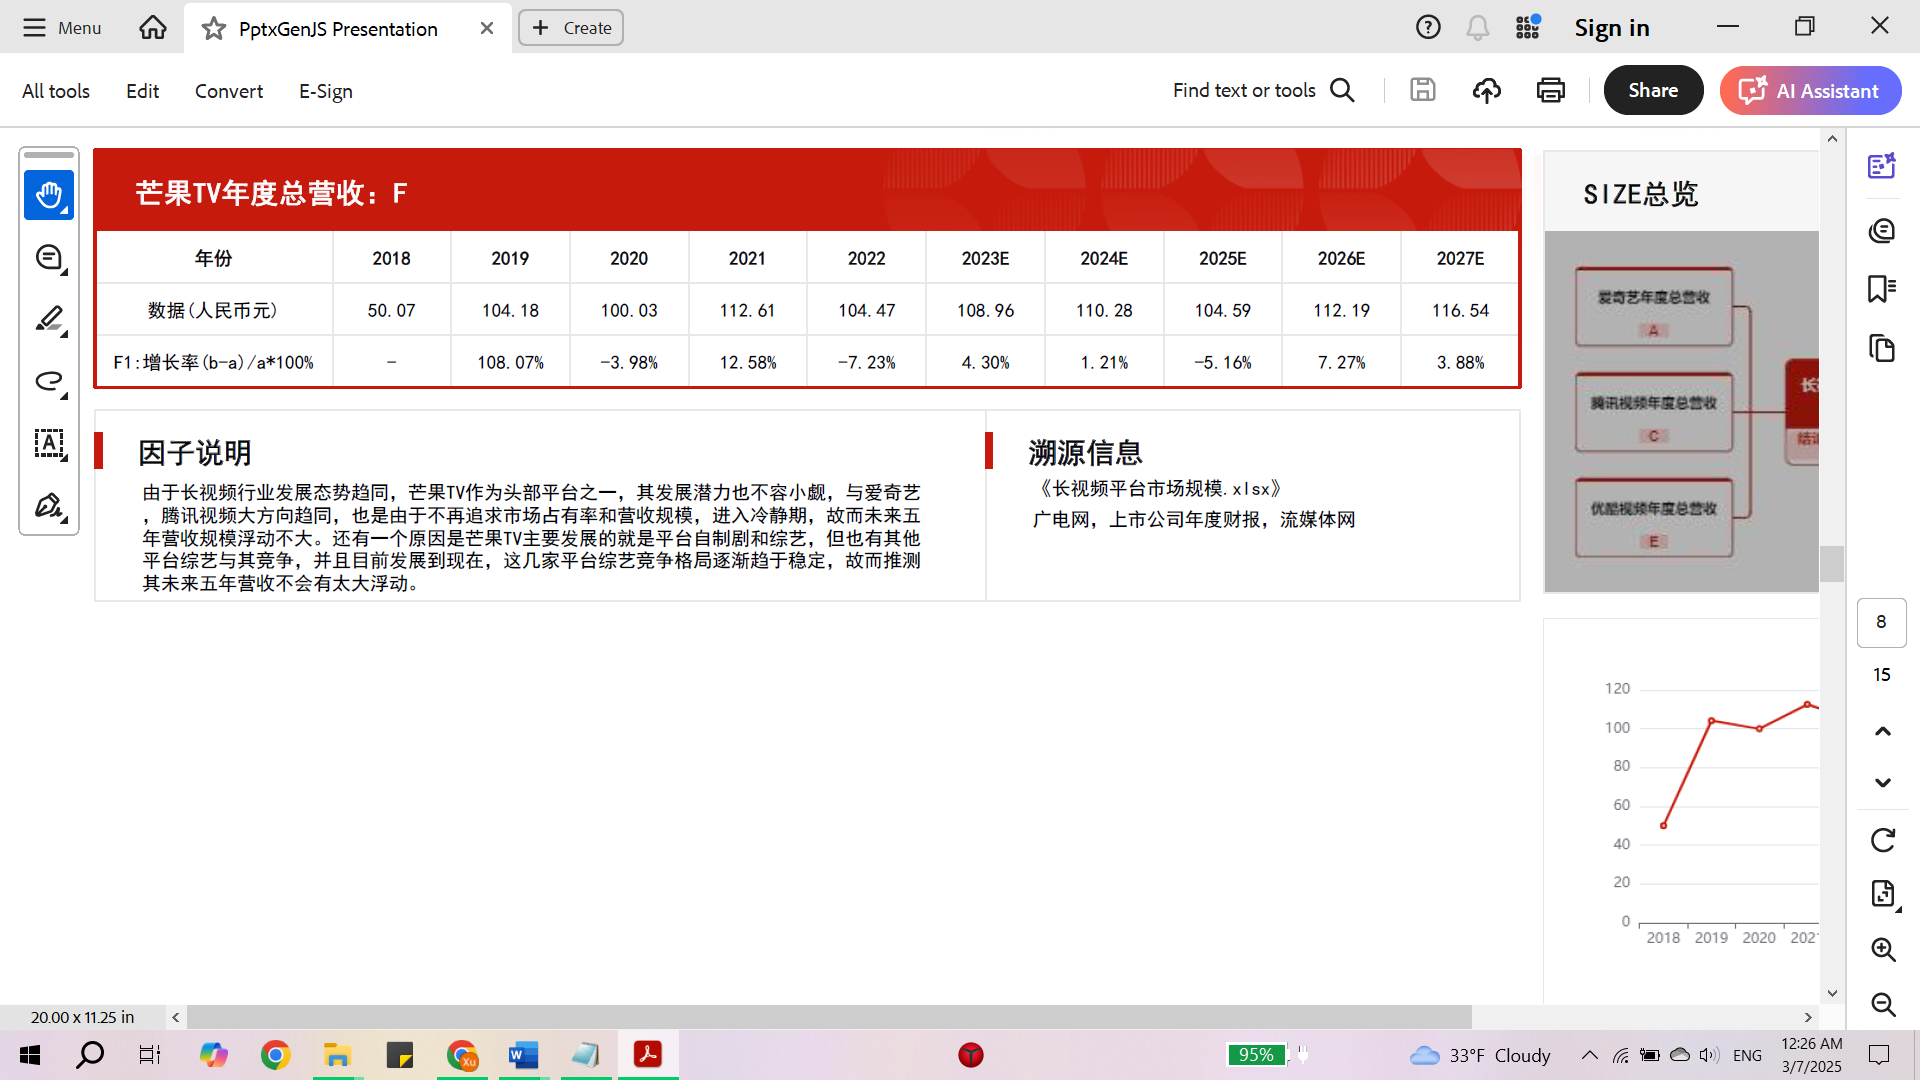Open the Menu hamburger button
This screenshot has height=1080, width=1920.
(x=62, y=27)
